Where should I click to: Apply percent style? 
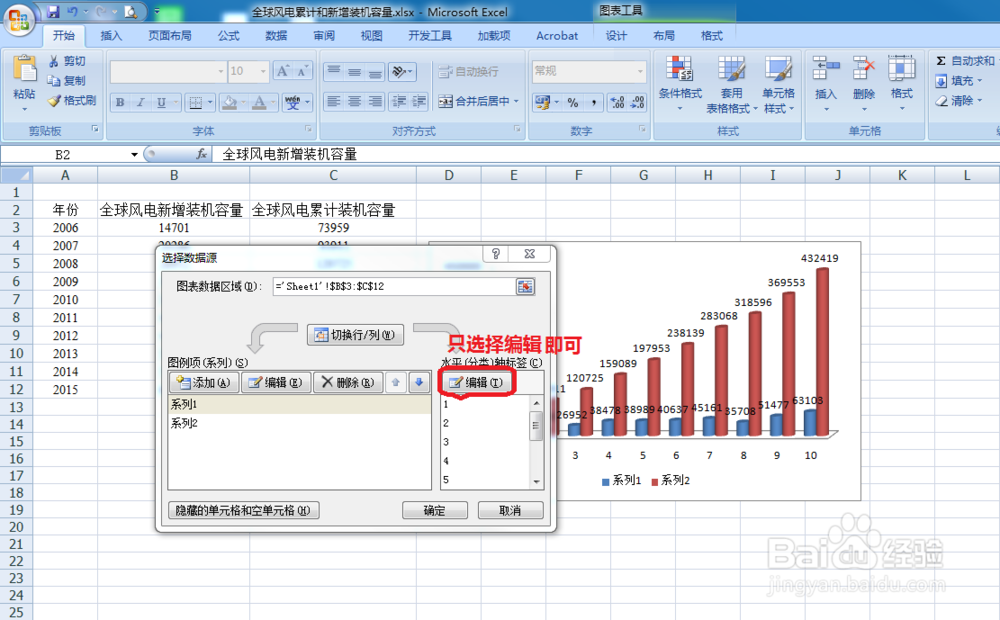click(x=573, y=102)
